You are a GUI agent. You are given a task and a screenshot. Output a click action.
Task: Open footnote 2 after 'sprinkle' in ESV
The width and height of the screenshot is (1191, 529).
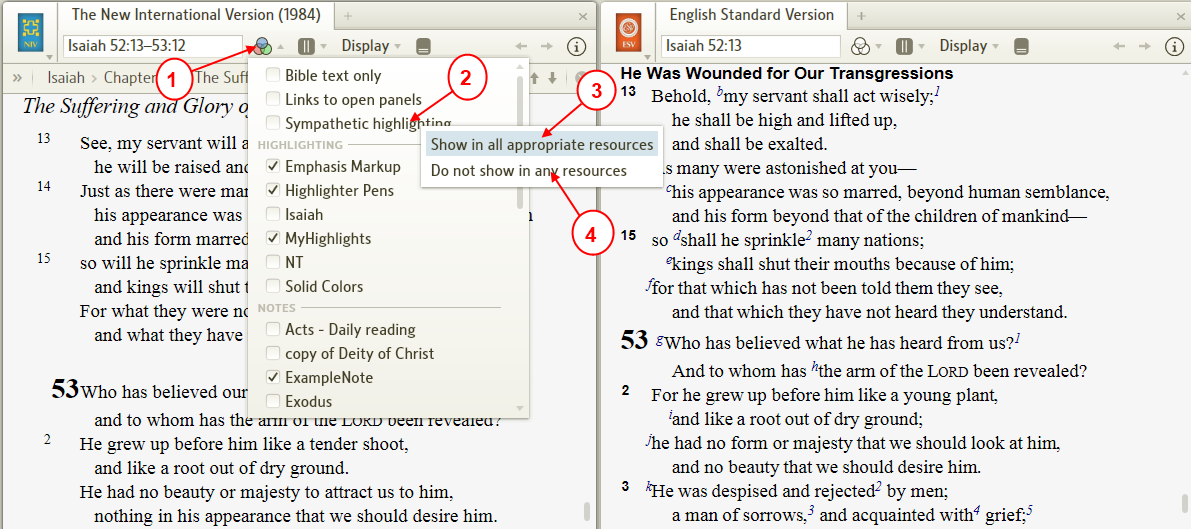(810, 237)
